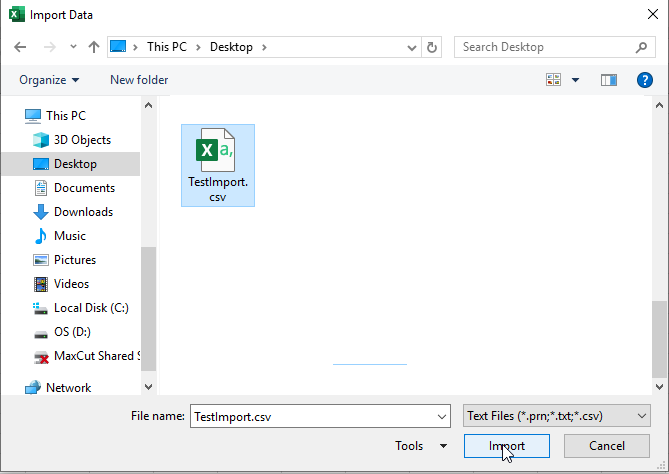Click the search magnifier icon
Image resolution: width=669 pixels, height=474 pixels.
[641, 47]
